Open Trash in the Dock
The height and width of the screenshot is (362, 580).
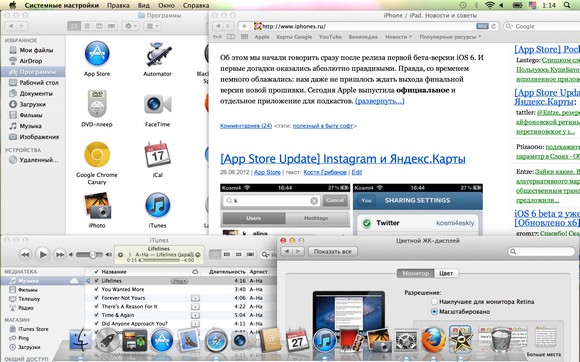[x=501, y=340]
